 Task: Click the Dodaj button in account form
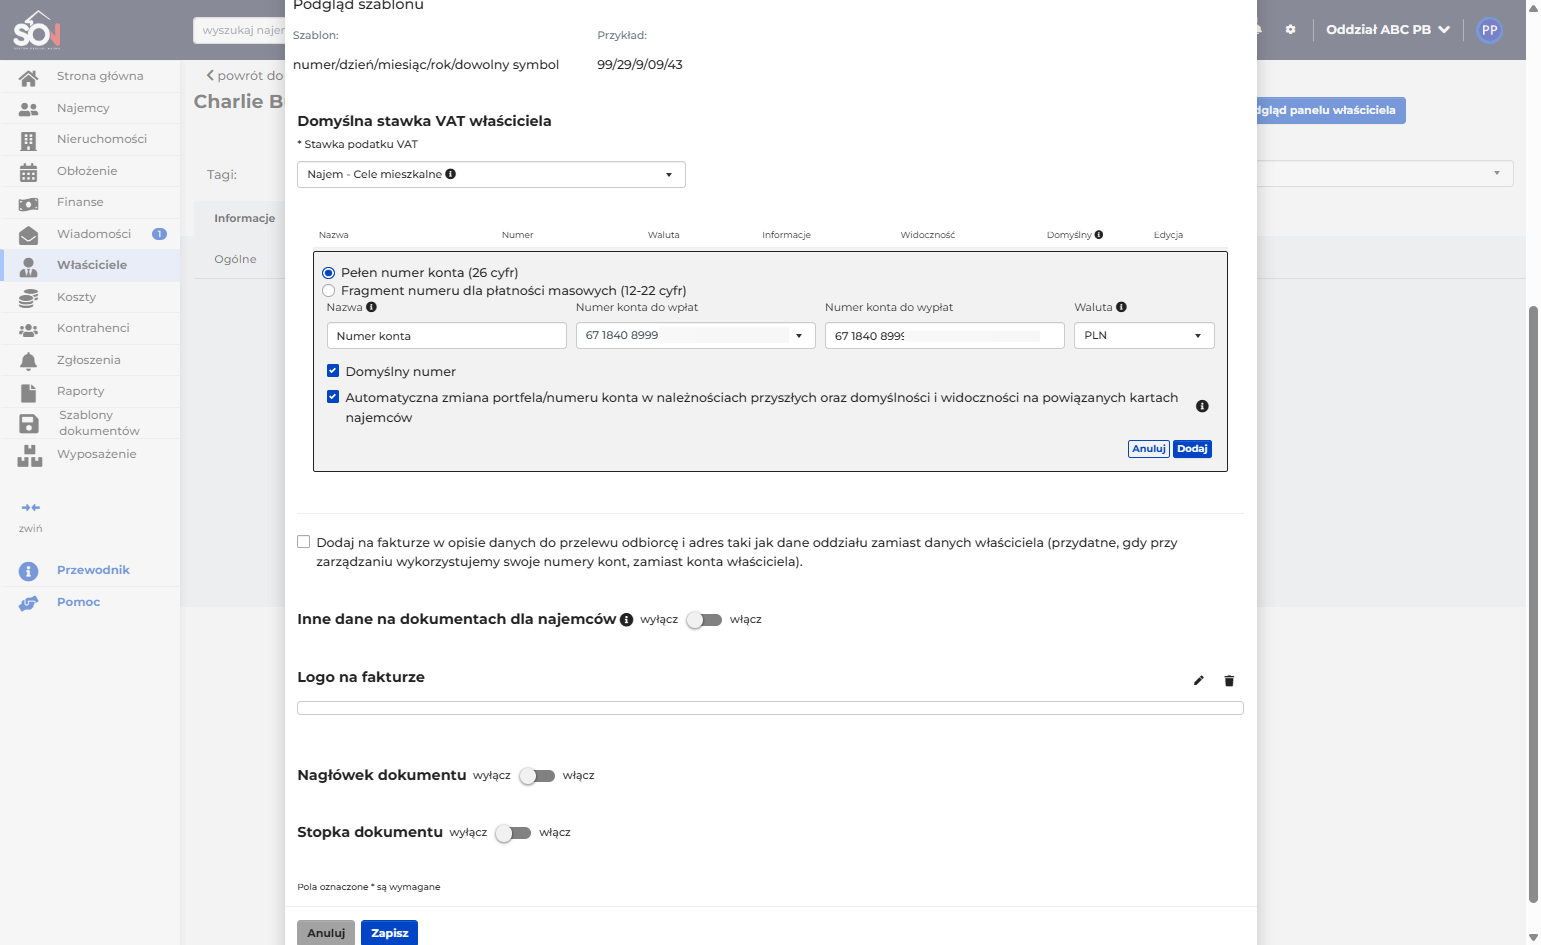click(x=1192, y=449)
